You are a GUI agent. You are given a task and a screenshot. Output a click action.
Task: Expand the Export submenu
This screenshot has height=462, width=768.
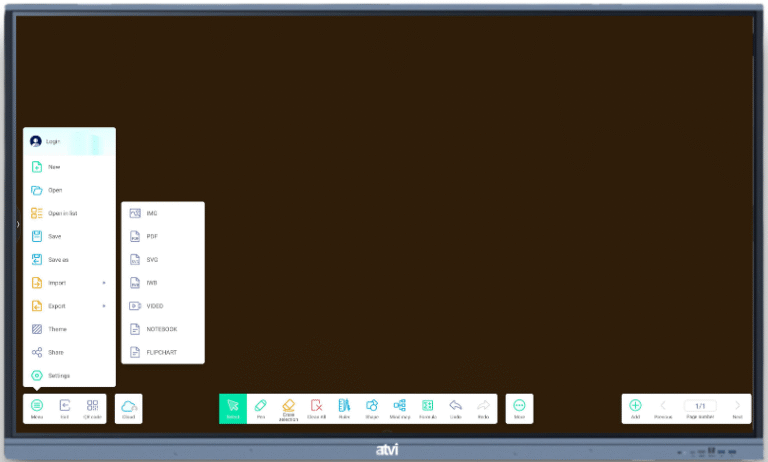pos(69,306)
